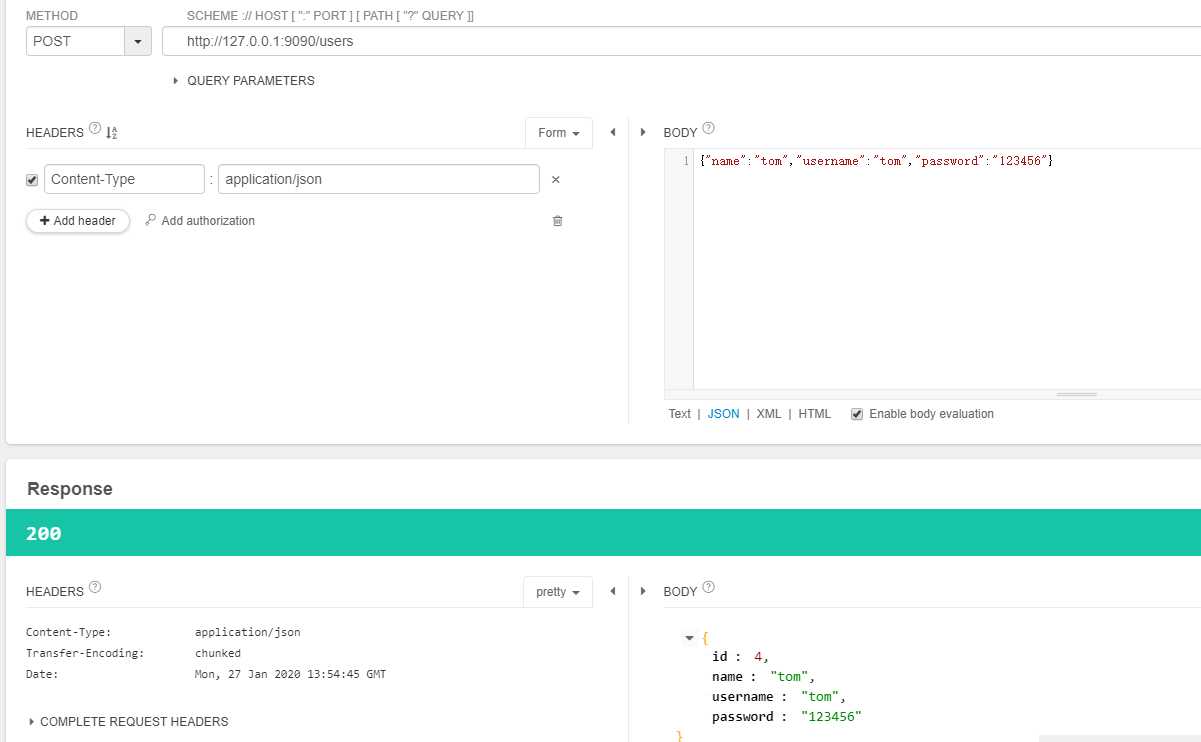1201x742 pixels.
Task: Click the 200 status code text
Action: [44, 534]
